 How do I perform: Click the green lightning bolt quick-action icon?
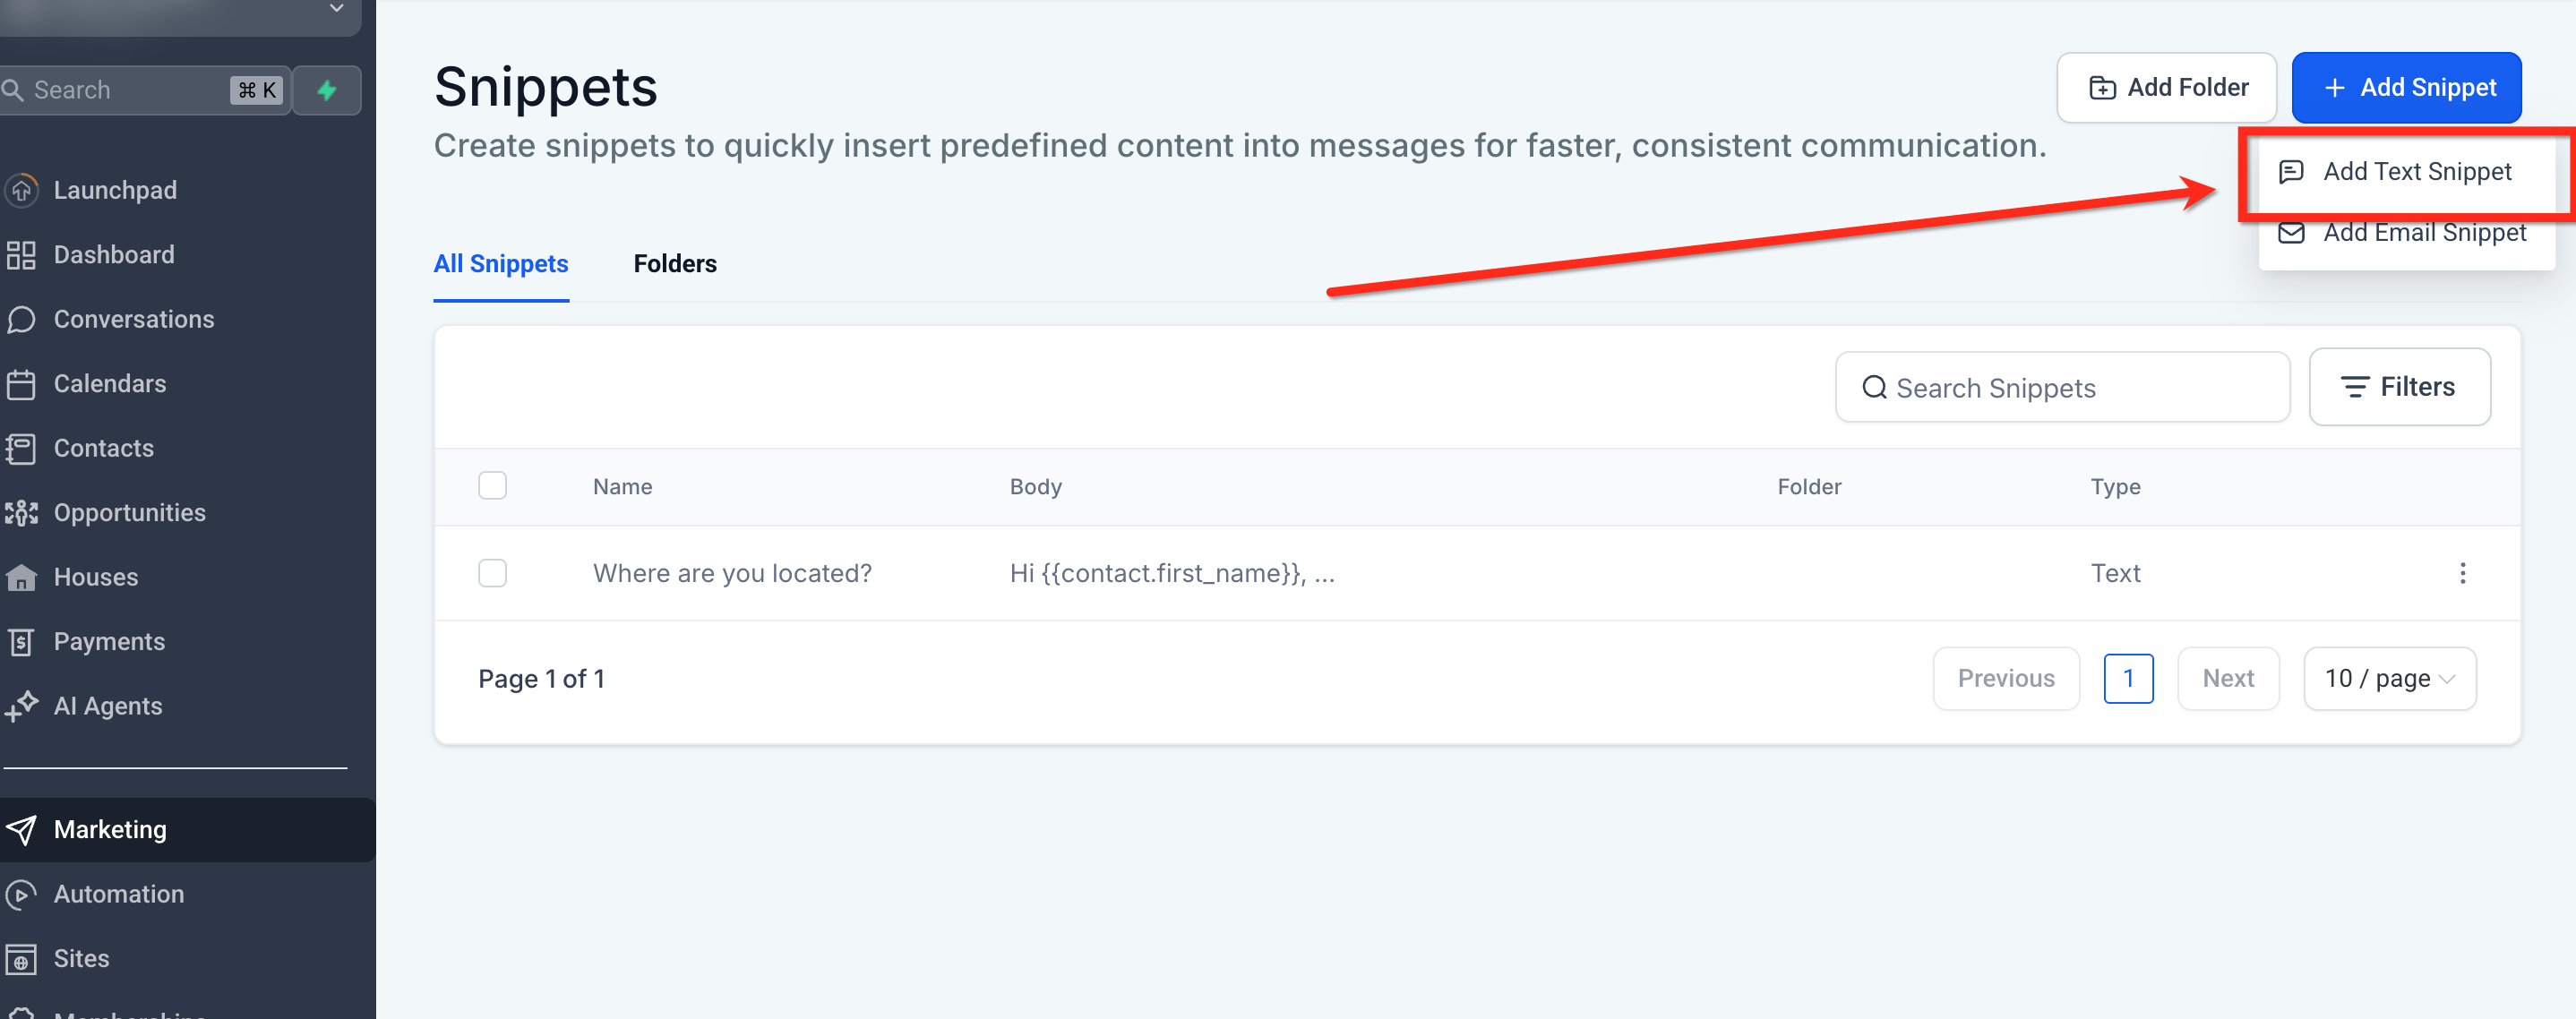(327, 90)
